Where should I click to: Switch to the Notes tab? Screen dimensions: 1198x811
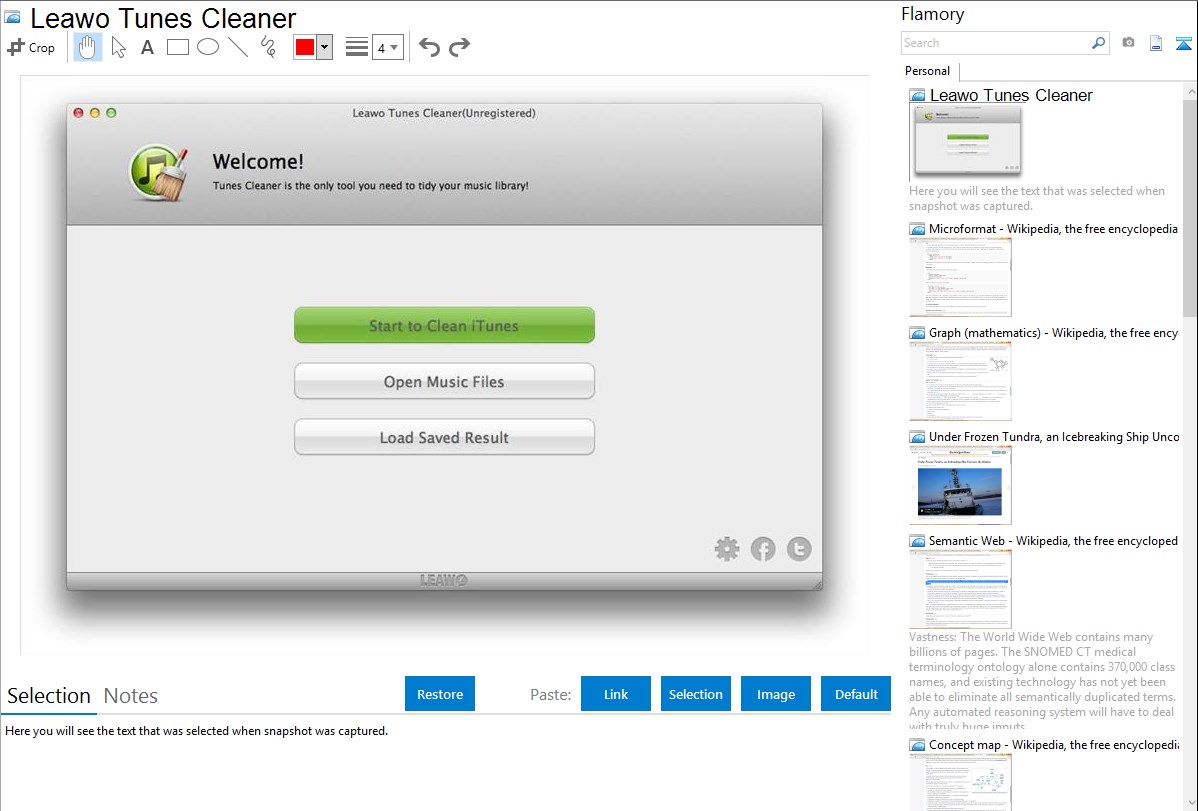pos(131,696)
